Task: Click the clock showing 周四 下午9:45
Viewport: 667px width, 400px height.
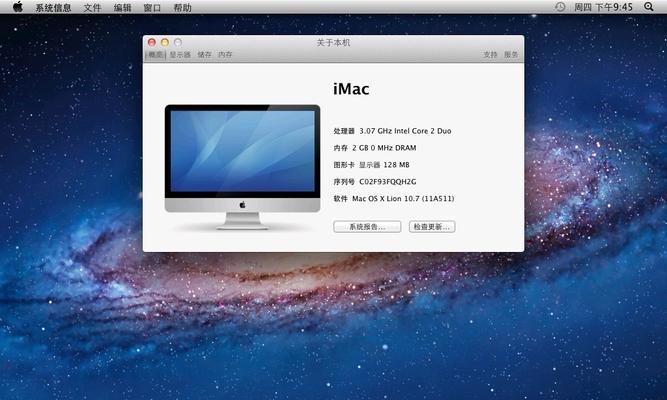Action: 603,7
